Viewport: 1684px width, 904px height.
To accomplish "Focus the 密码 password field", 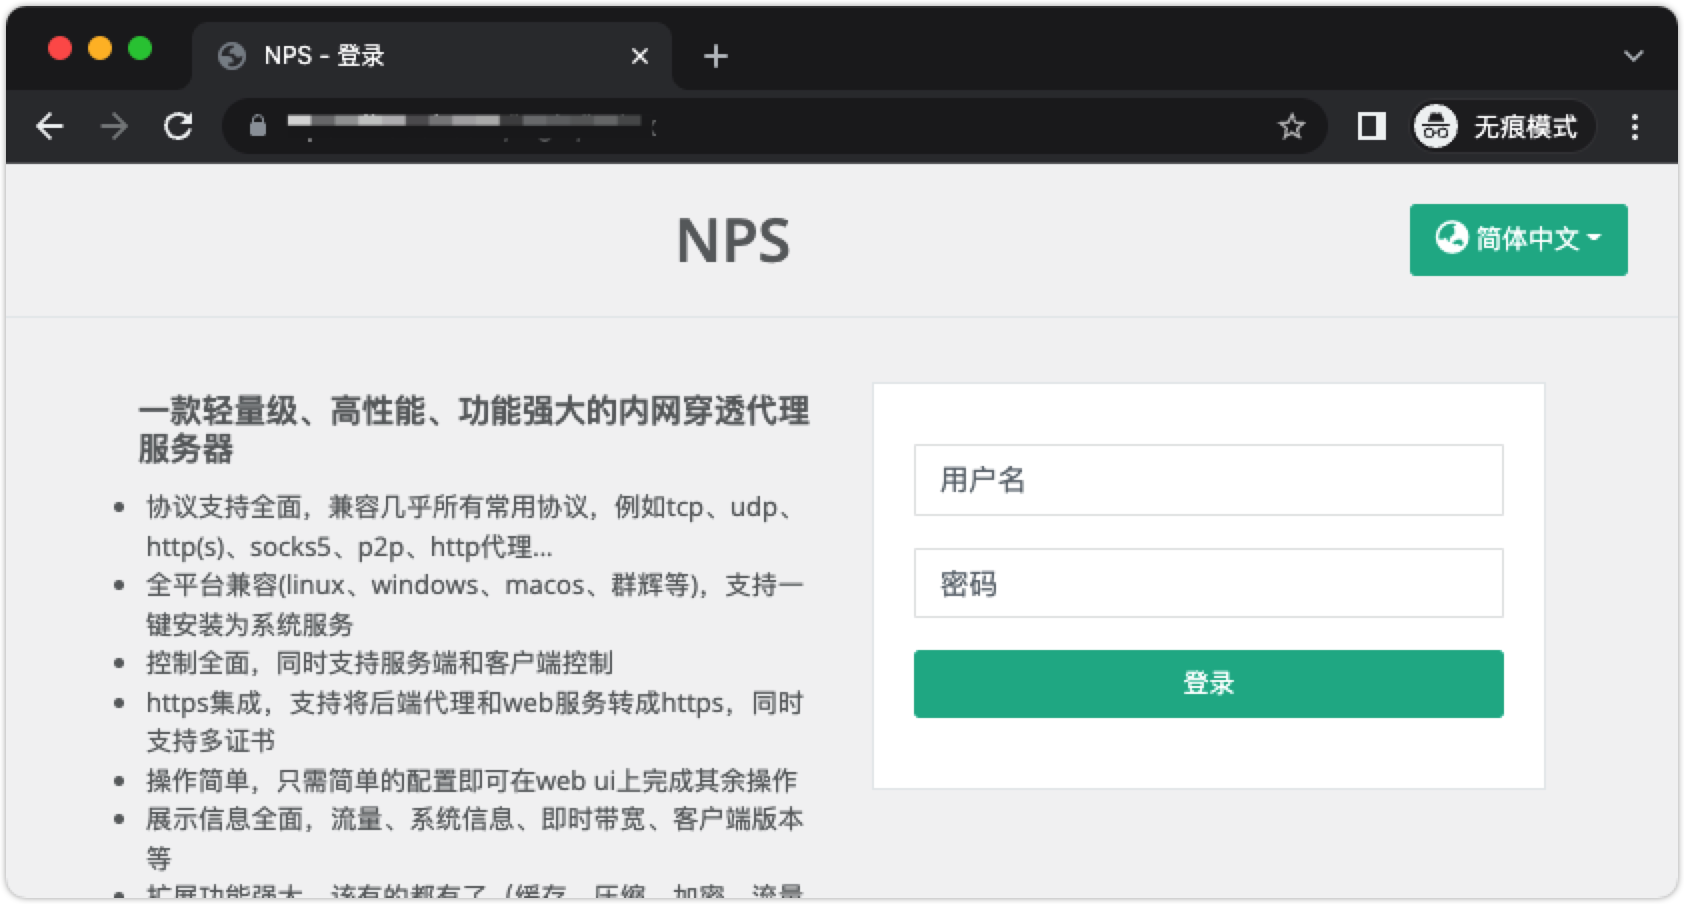I will coord(1208,583).
